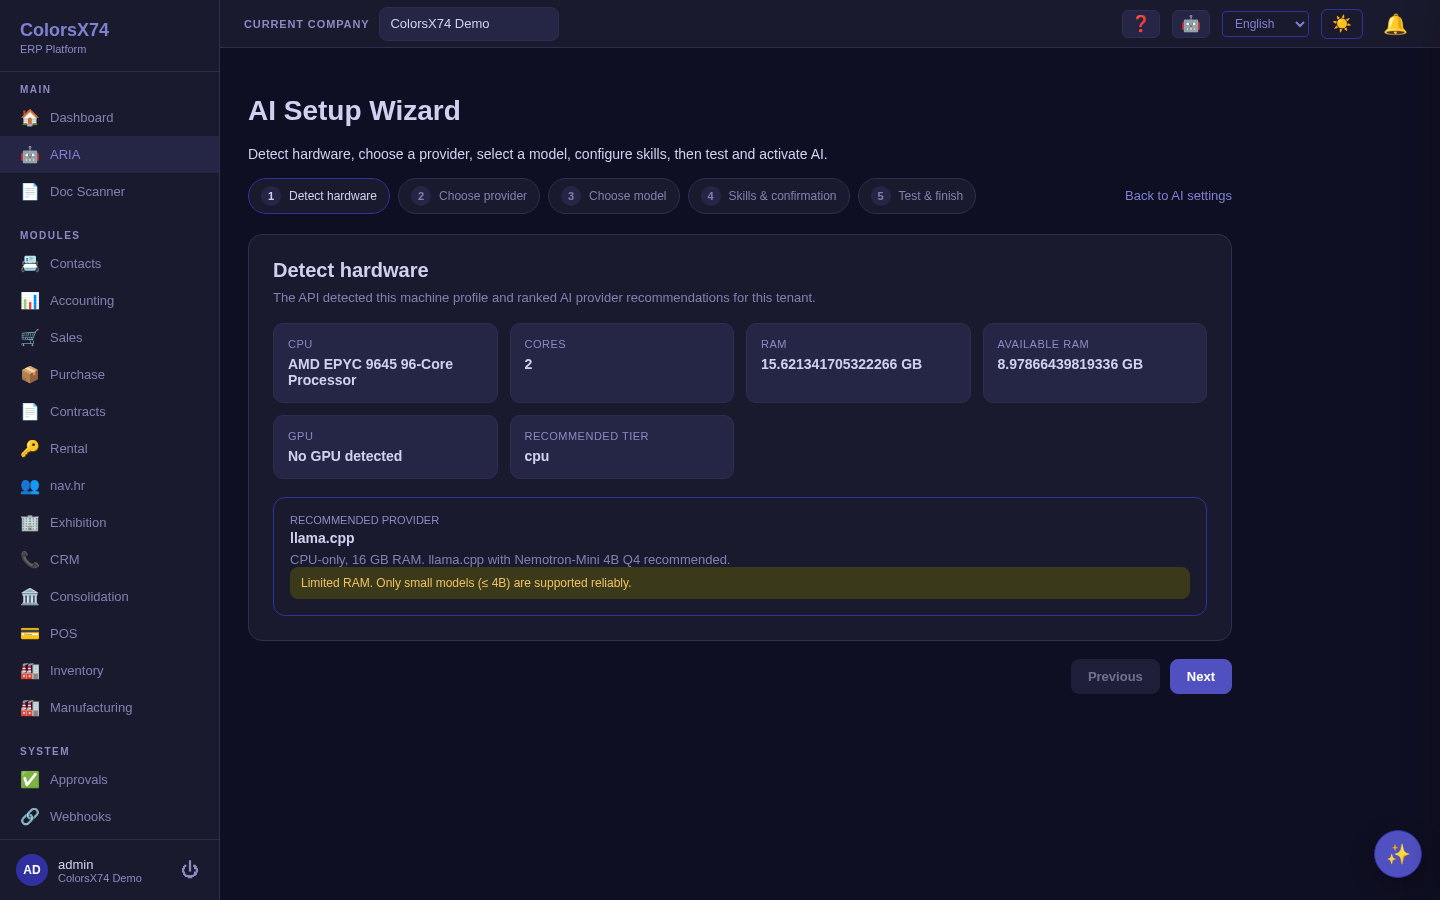This screenshot has height=900, width=1440.
Task: Open the Accounting chart icon
Action: (x=30, y=300)
